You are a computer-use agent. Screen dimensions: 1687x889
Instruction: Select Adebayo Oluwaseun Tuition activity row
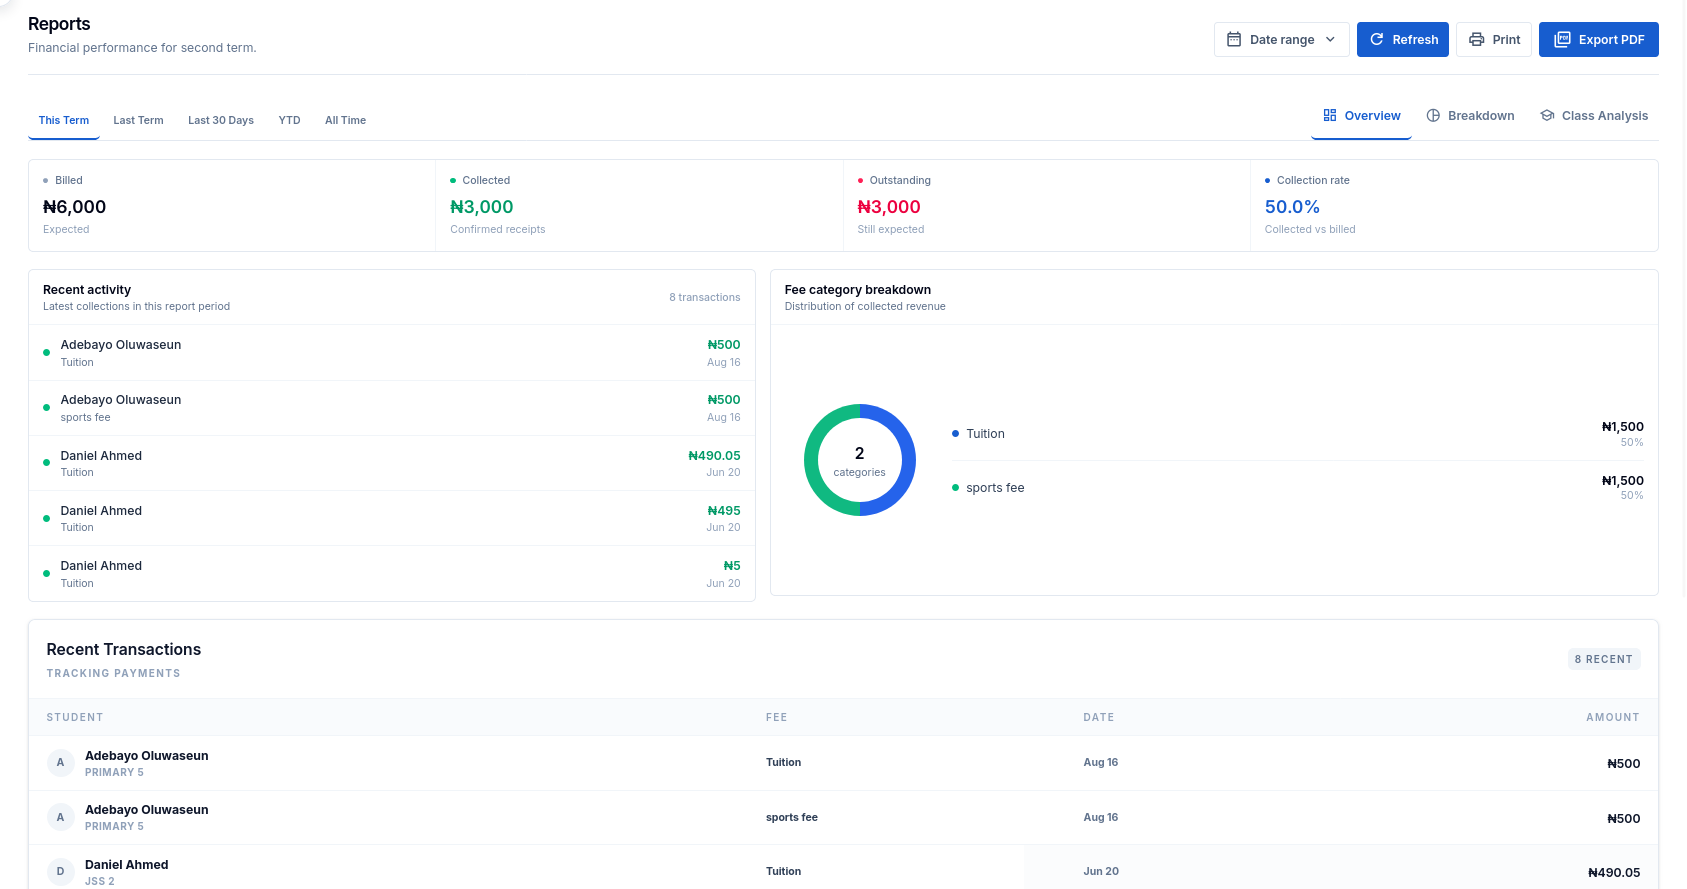pos(392,353)
